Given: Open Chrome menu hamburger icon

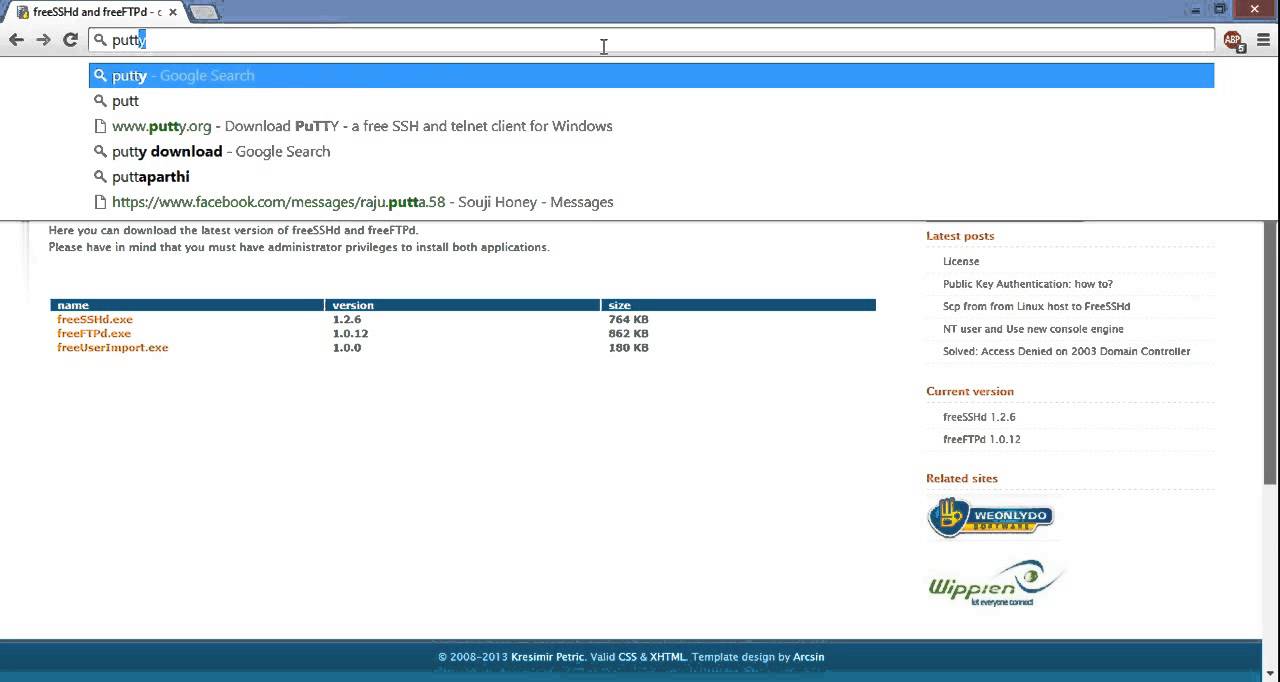Looking at the screenshot, I should click(x=1264, y=40).
